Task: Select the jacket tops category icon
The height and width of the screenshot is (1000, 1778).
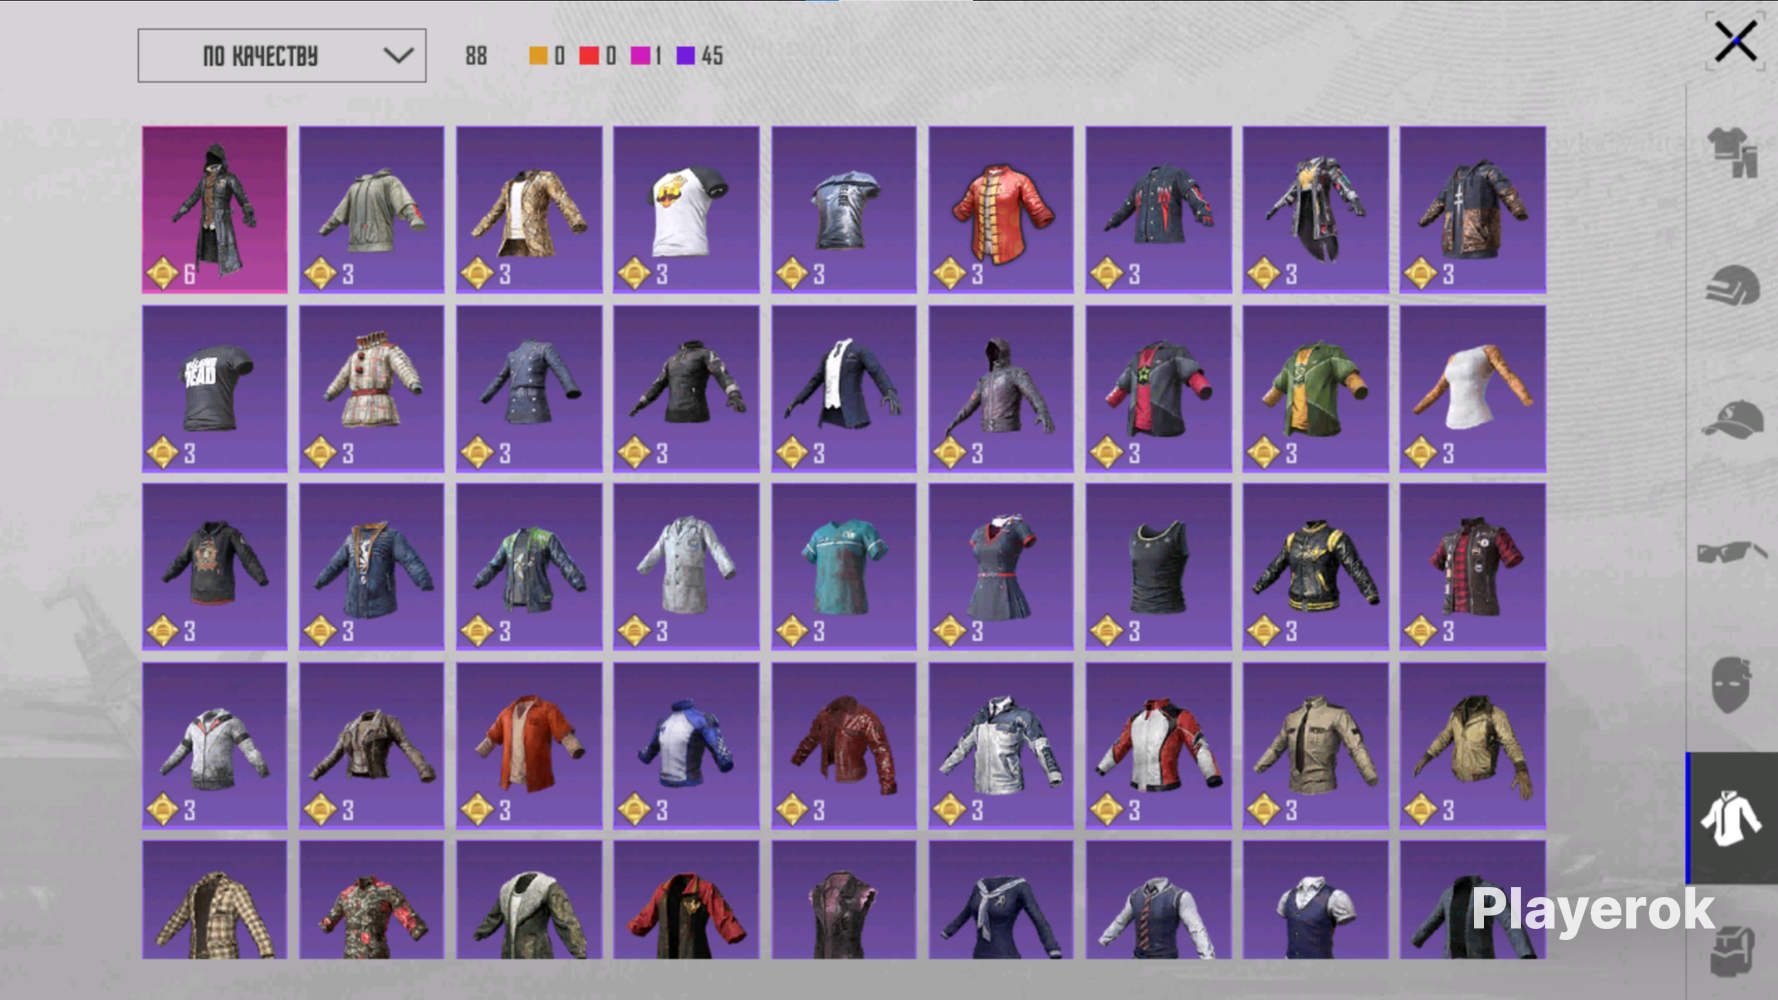Action: coord(1732,818)
